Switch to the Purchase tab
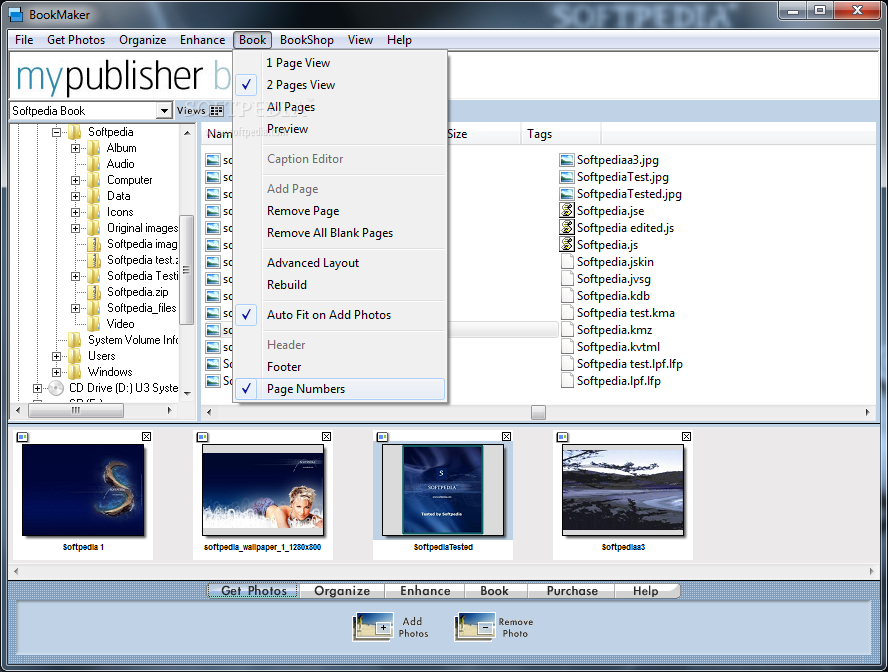This screenshot has width=888, height=672. pos(572,591)
